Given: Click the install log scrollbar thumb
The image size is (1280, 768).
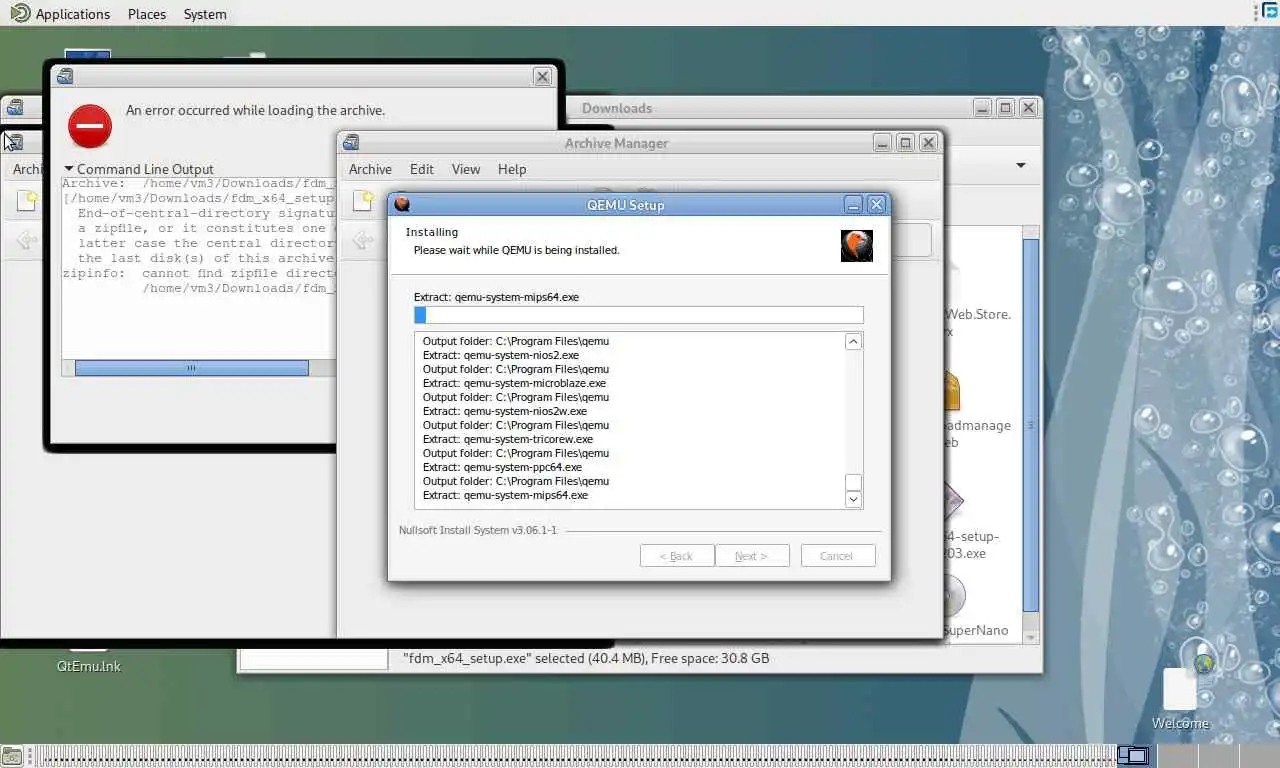Looking at the screenshot, I should (853, 482).
